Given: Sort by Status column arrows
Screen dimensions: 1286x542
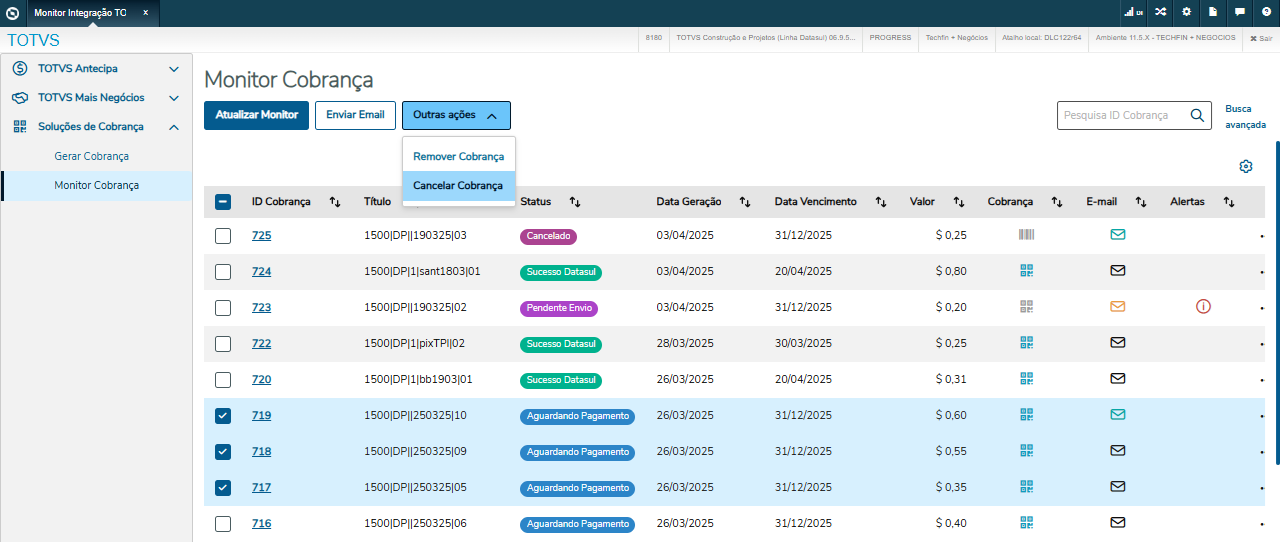Looking at the screenshot, I should 575,202.
